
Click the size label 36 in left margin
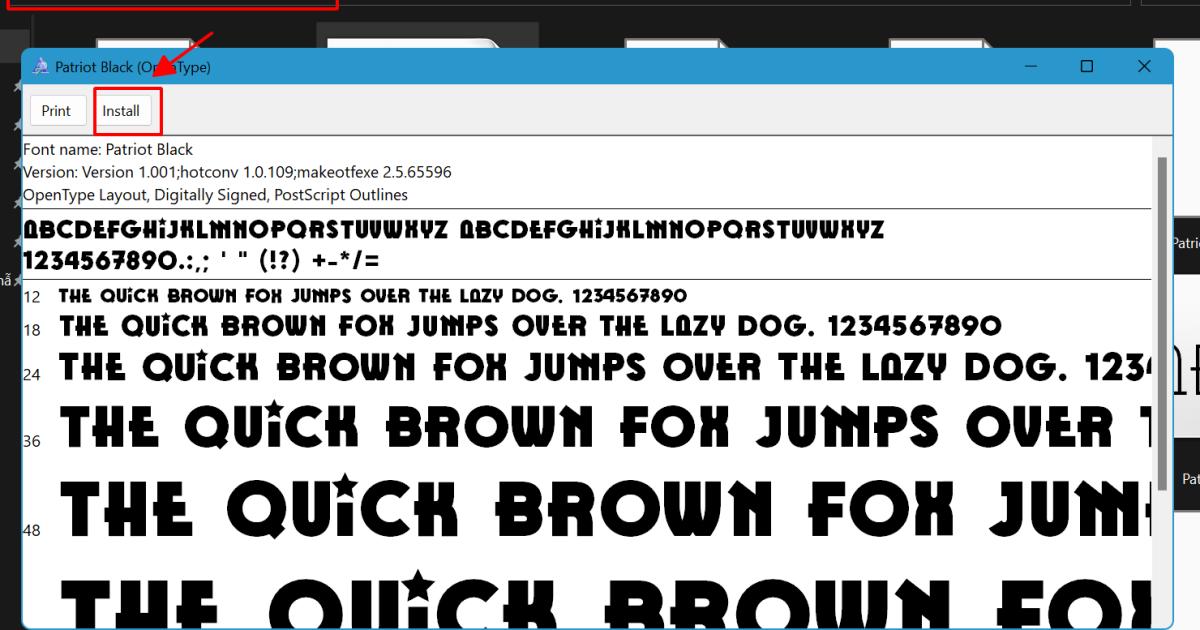pos(31,440)
